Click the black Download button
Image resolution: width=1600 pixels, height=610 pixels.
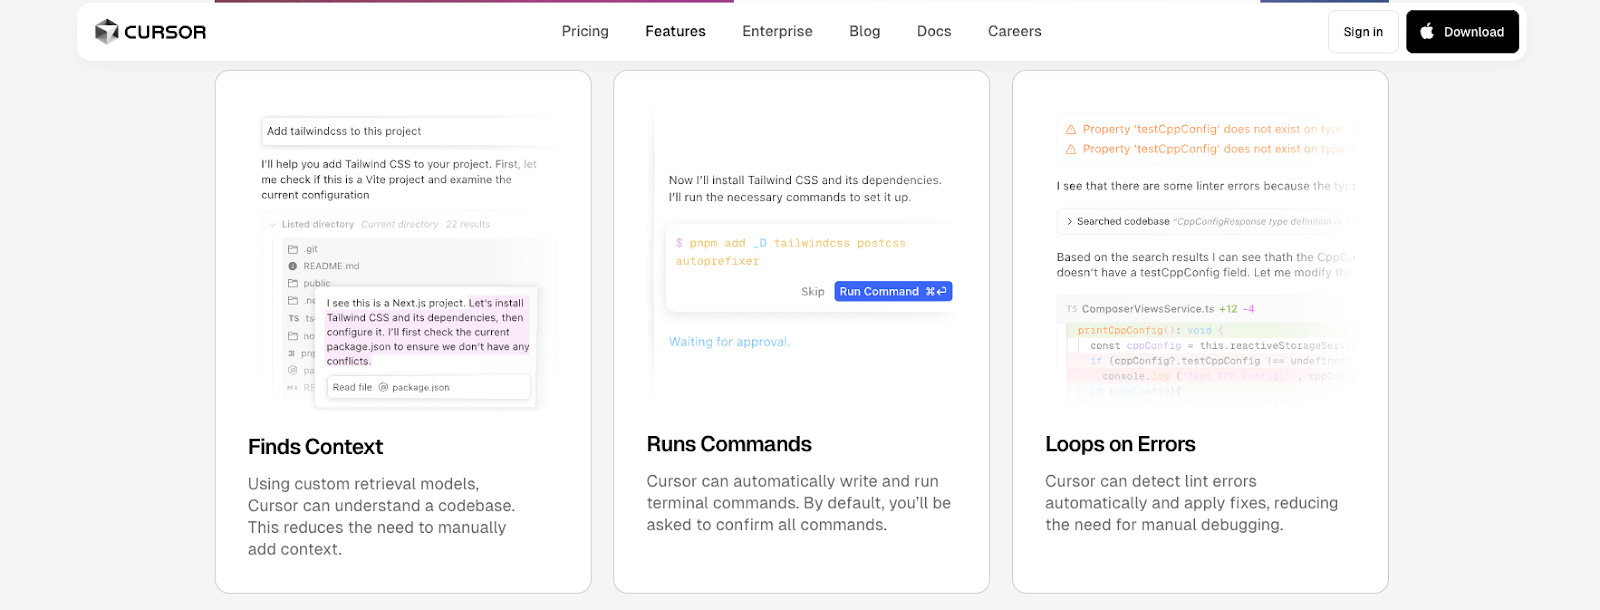1462,32
